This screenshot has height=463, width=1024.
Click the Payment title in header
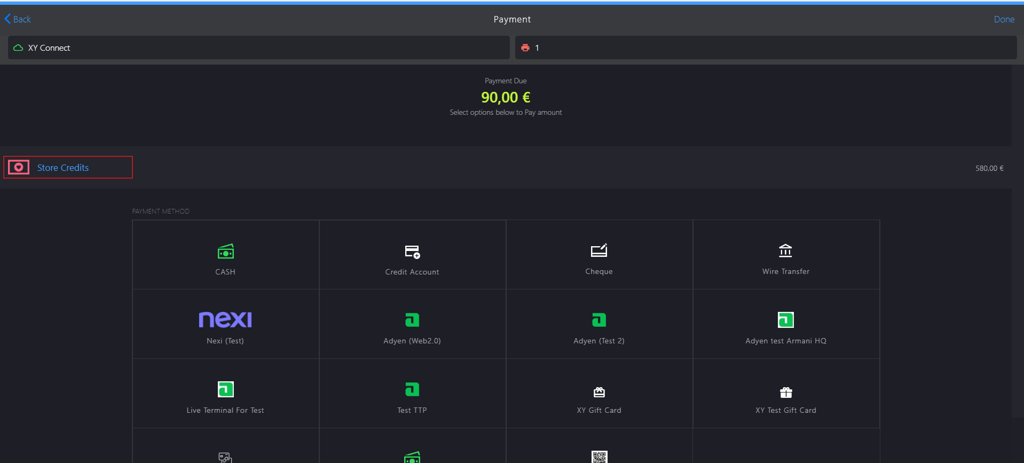(512, 20)
